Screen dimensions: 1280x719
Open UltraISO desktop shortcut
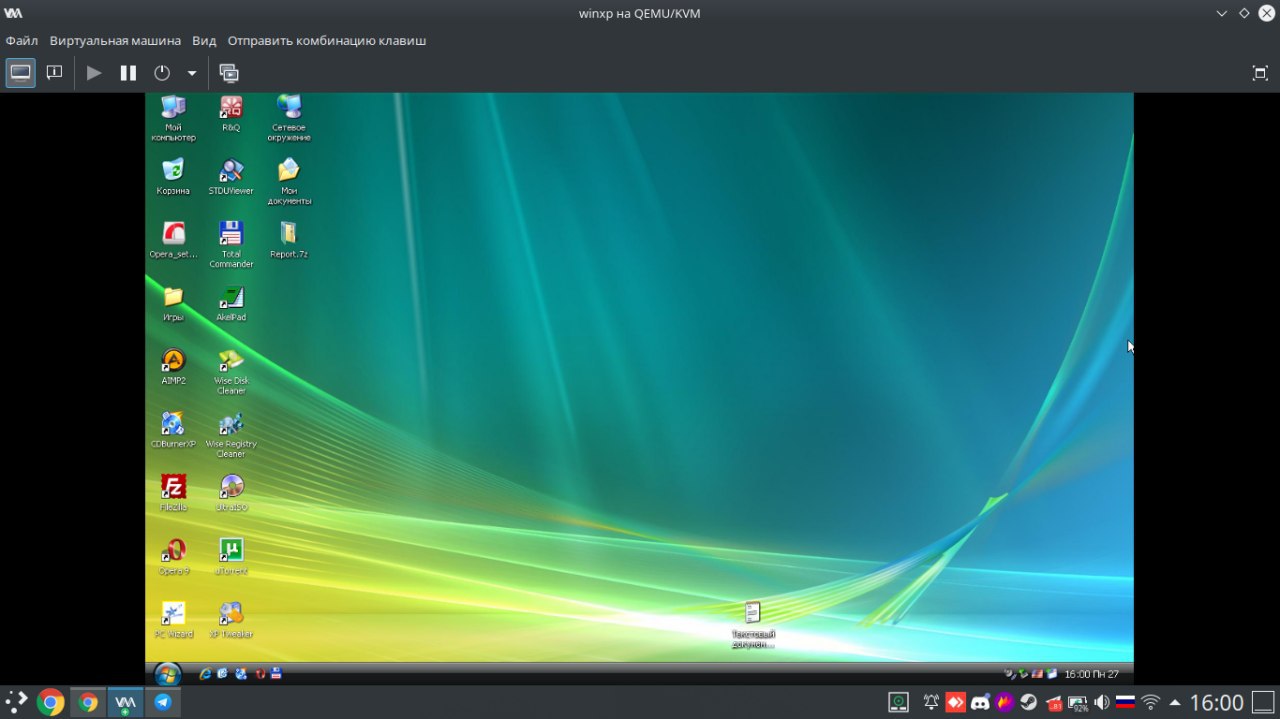pos(231,493)
